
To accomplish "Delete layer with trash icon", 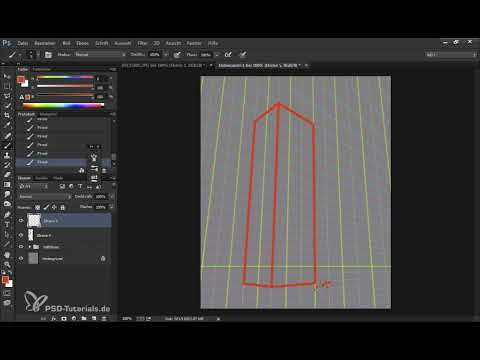I will tap(104, 318).
